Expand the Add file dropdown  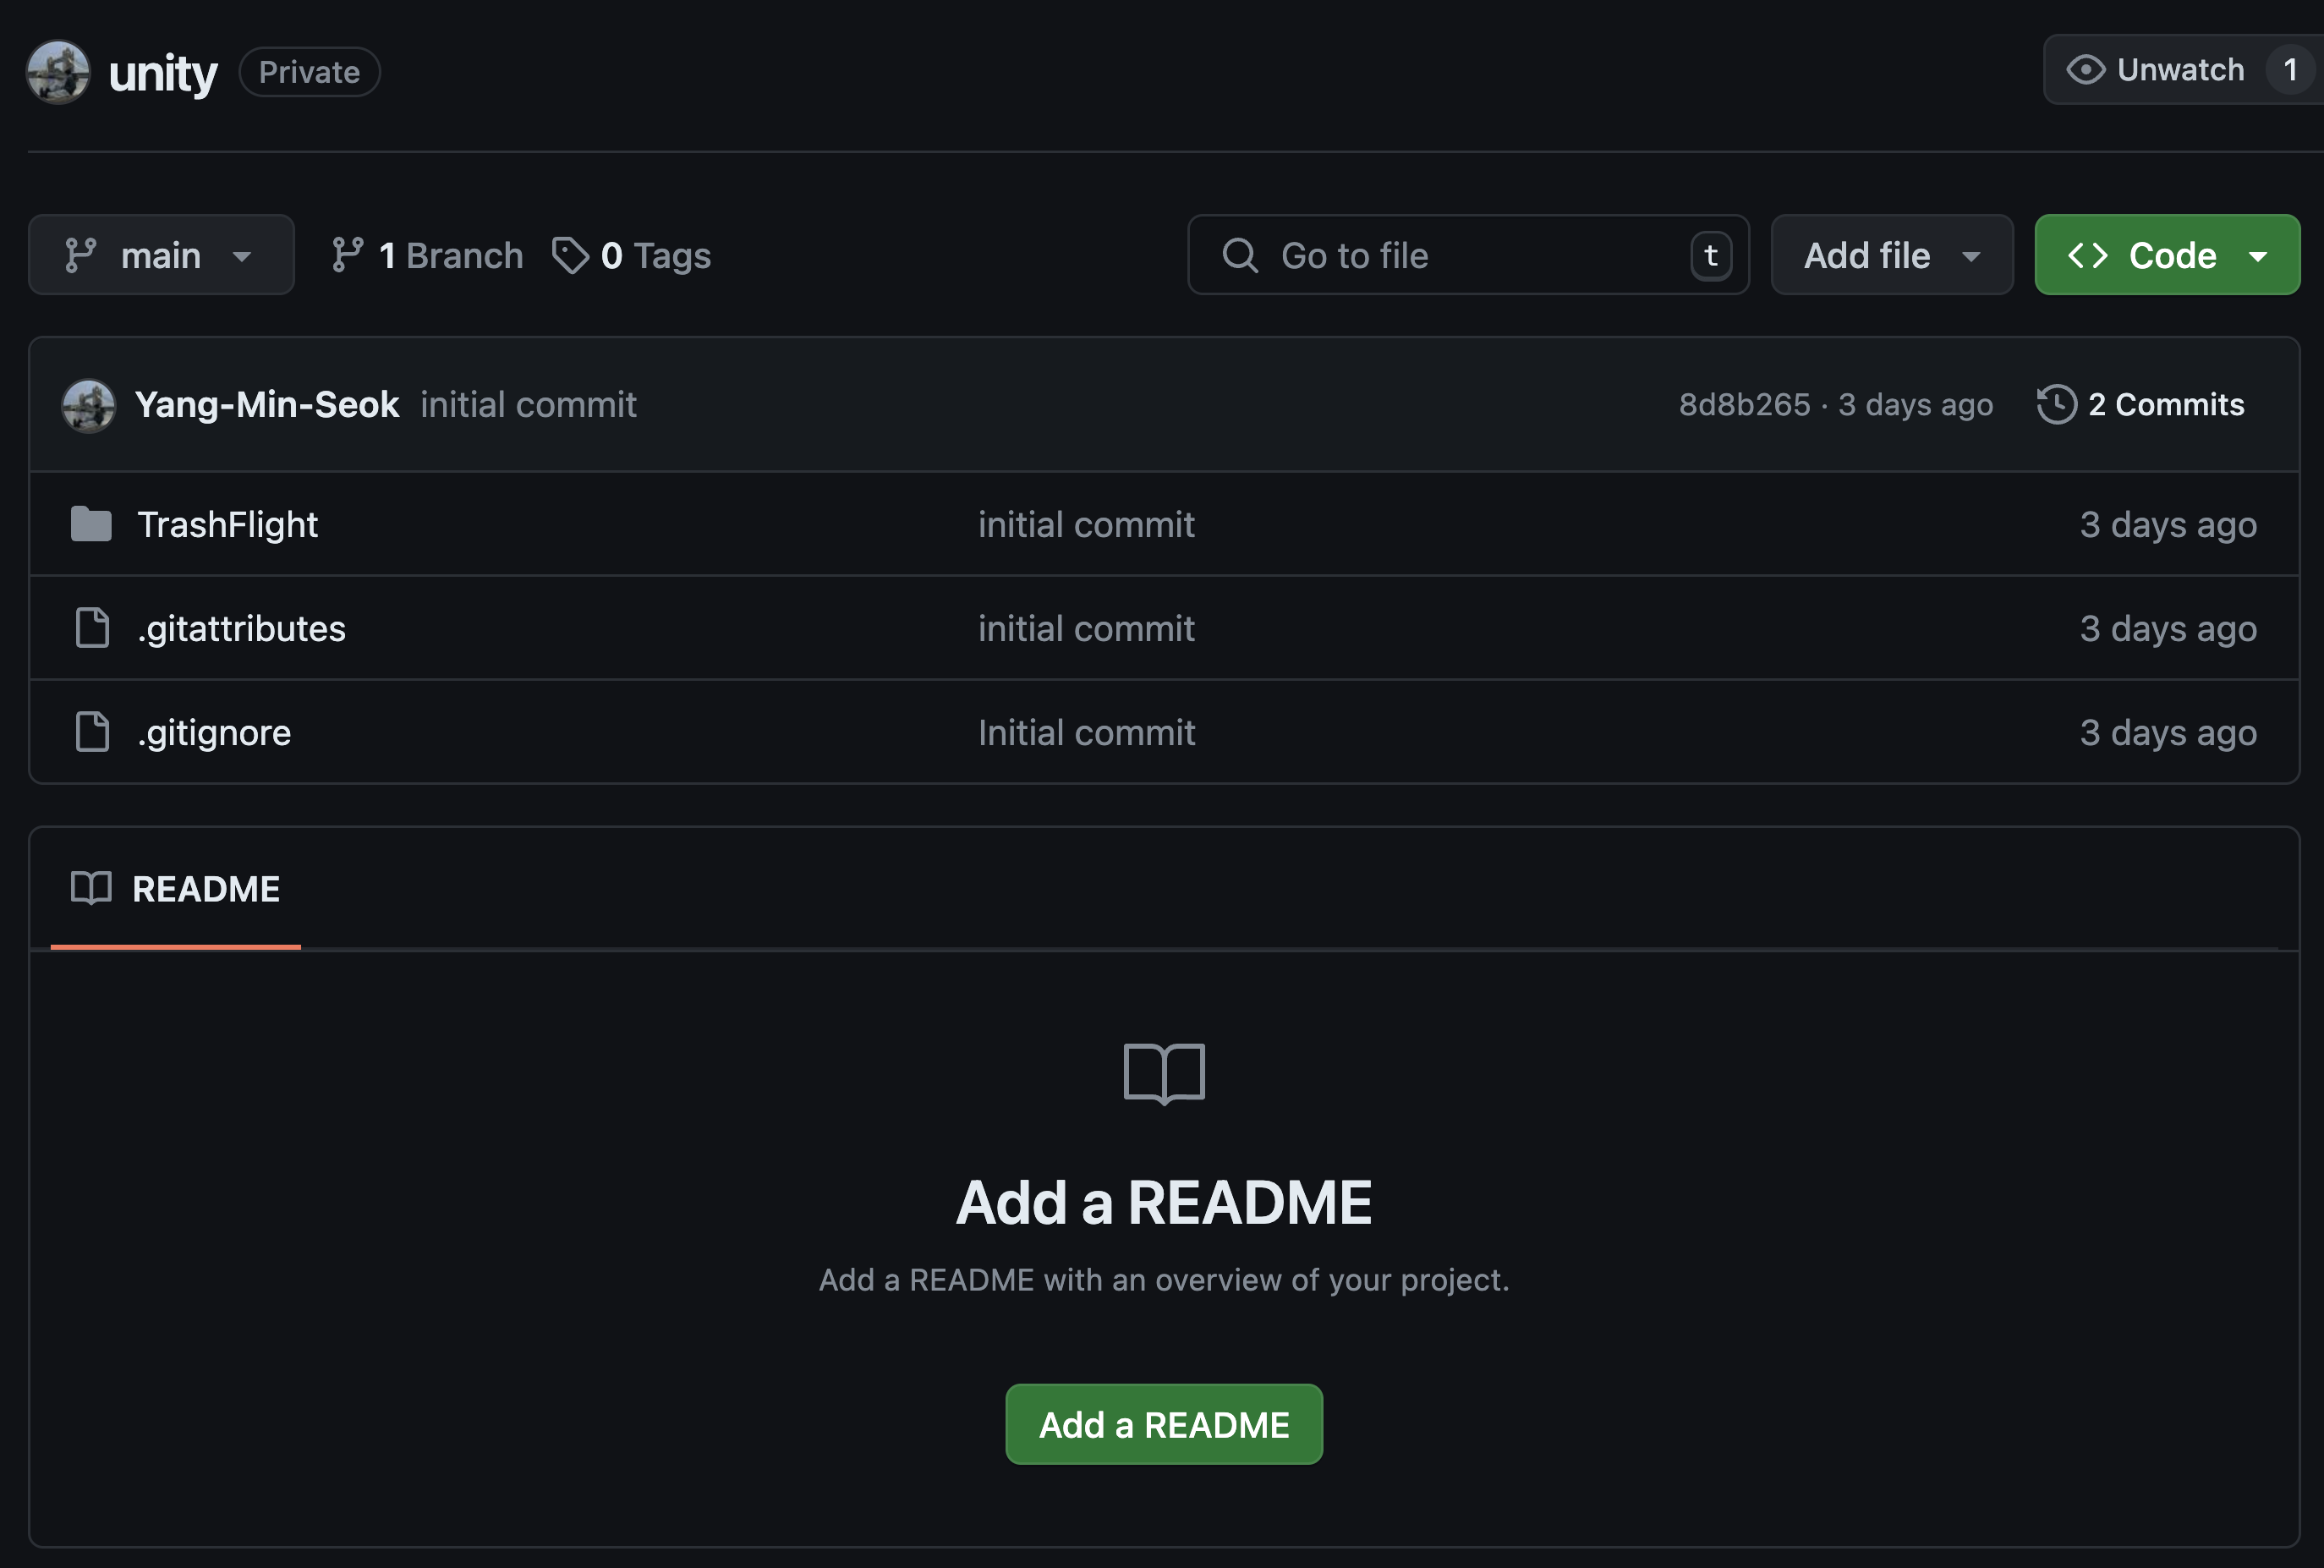pos(1891,255)
